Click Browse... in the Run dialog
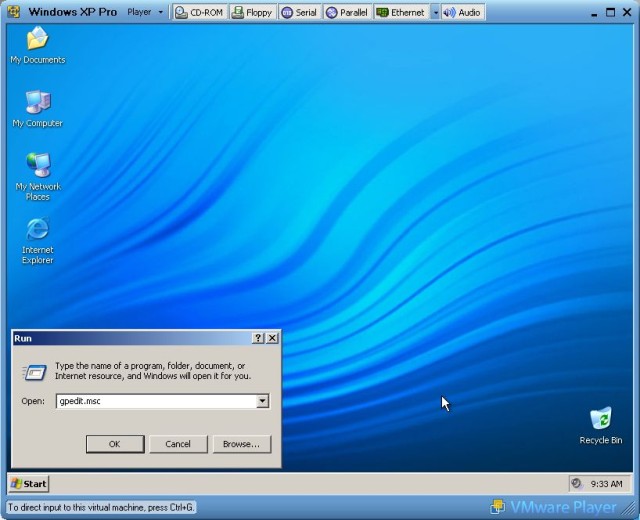This screenshot has width=640, height=520. pos(242,444)
